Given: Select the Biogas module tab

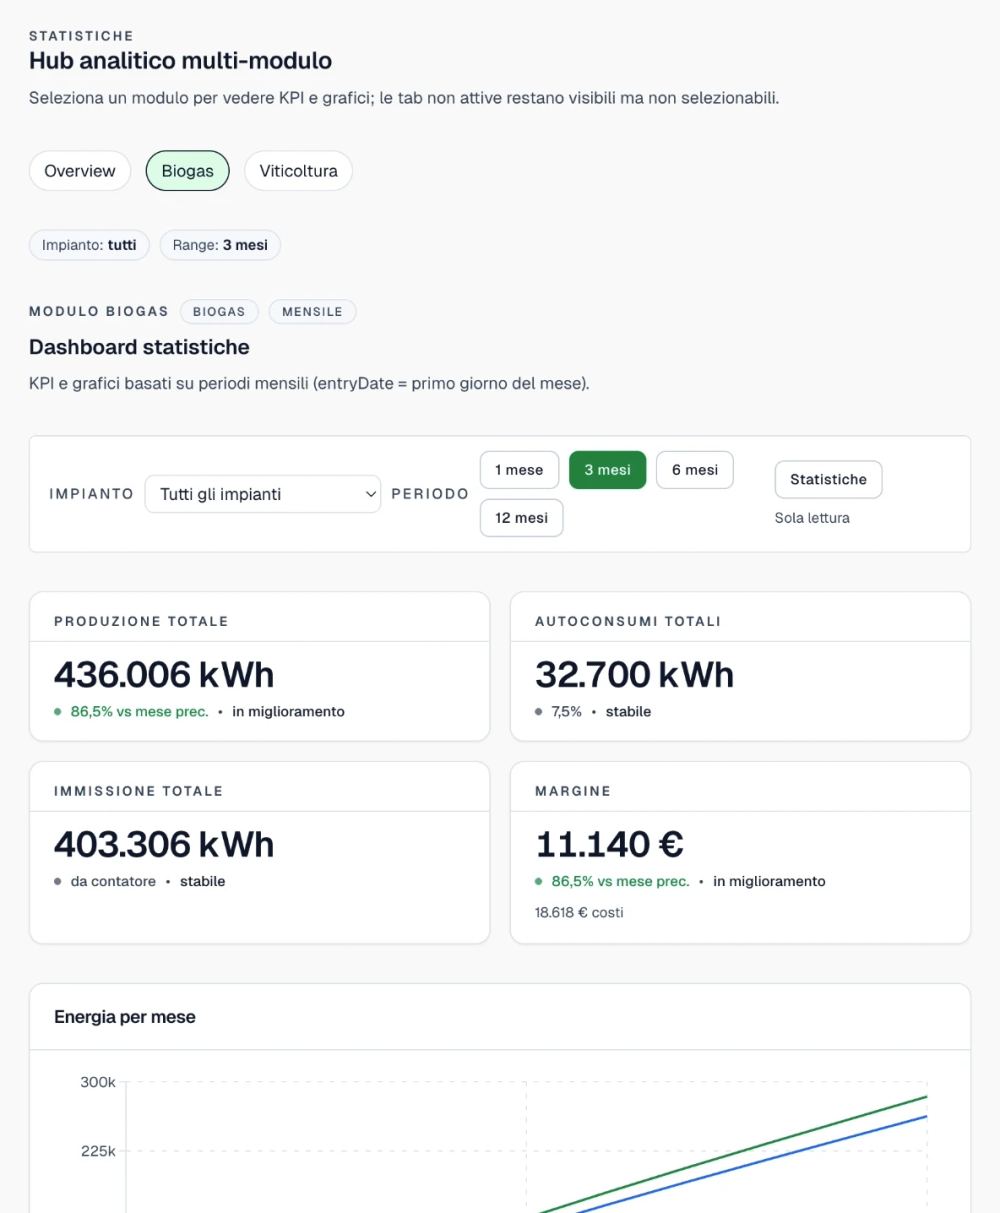Looking at the screenshot, I should (188, 171).
